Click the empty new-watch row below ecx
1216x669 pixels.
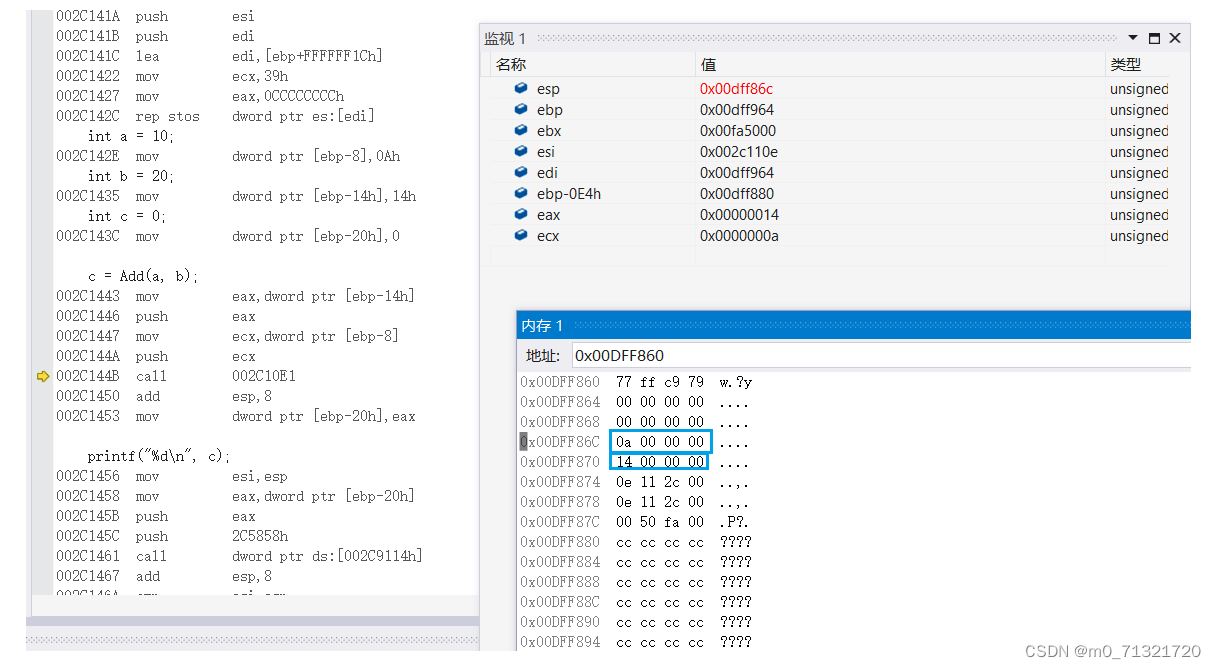[829, 257]
